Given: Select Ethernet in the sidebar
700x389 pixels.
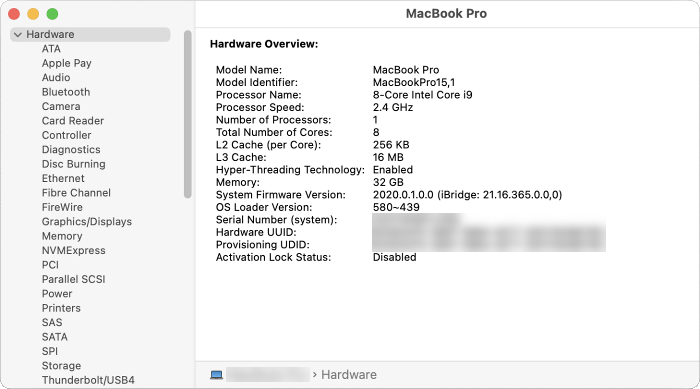Looking at the screenshot, I should (x=63, y=178).
